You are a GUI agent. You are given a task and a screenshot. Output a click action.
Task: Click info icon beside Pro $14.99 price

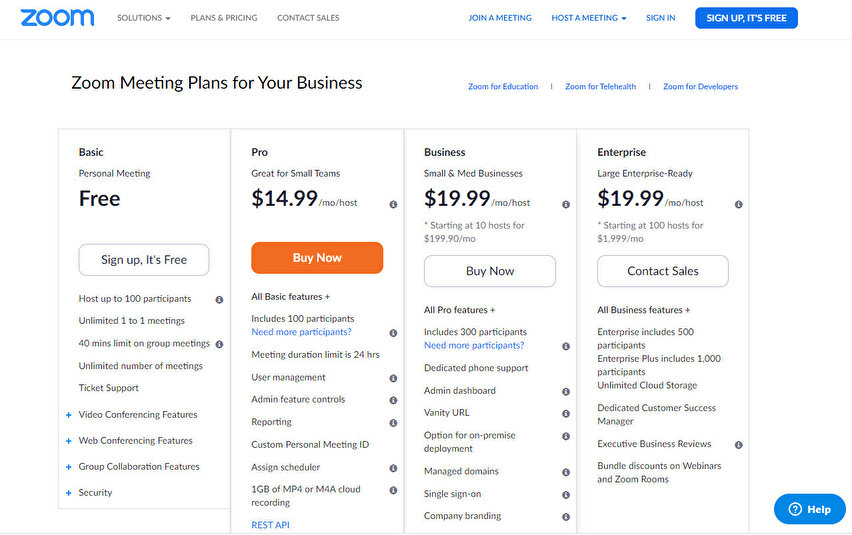(x=393, y=204)
